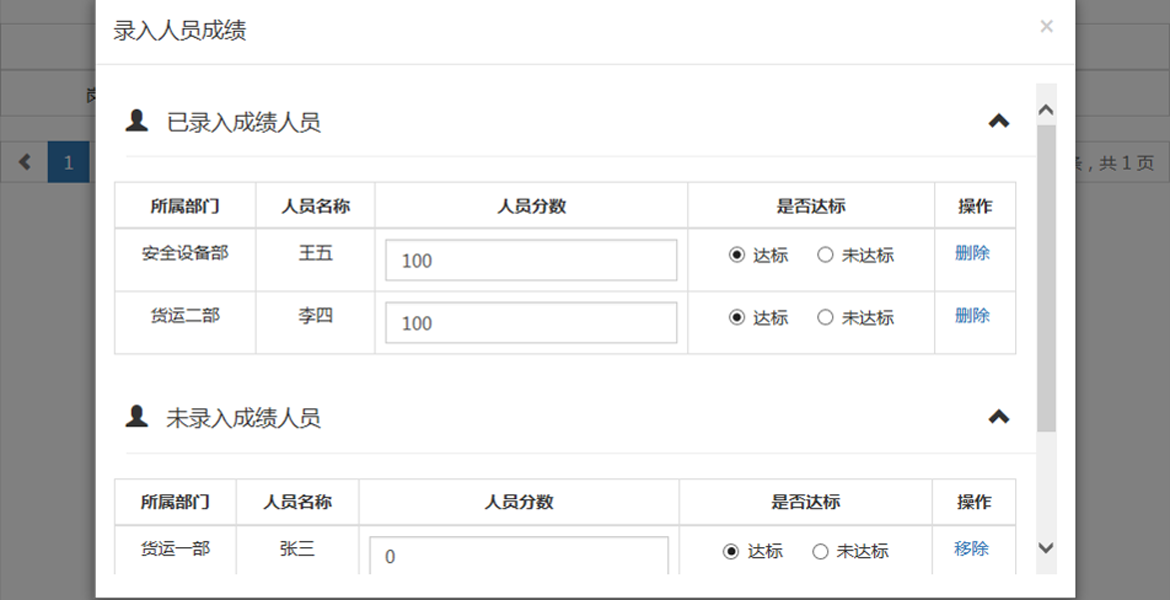Image resolution: width=1170 pixels, height=600 pixels.
Task: Collapse the 未录入成绩人员 section
Action: [998, 416]
